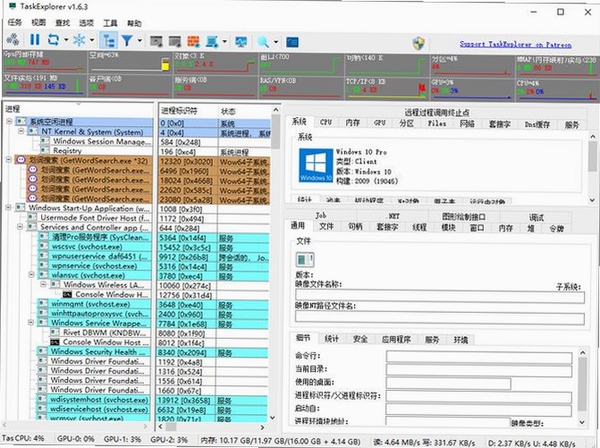The height and width of the screenshot is (448, 600).
Task: Switch to the 环境 sub-tab
Action: click(x=461, y=339)
